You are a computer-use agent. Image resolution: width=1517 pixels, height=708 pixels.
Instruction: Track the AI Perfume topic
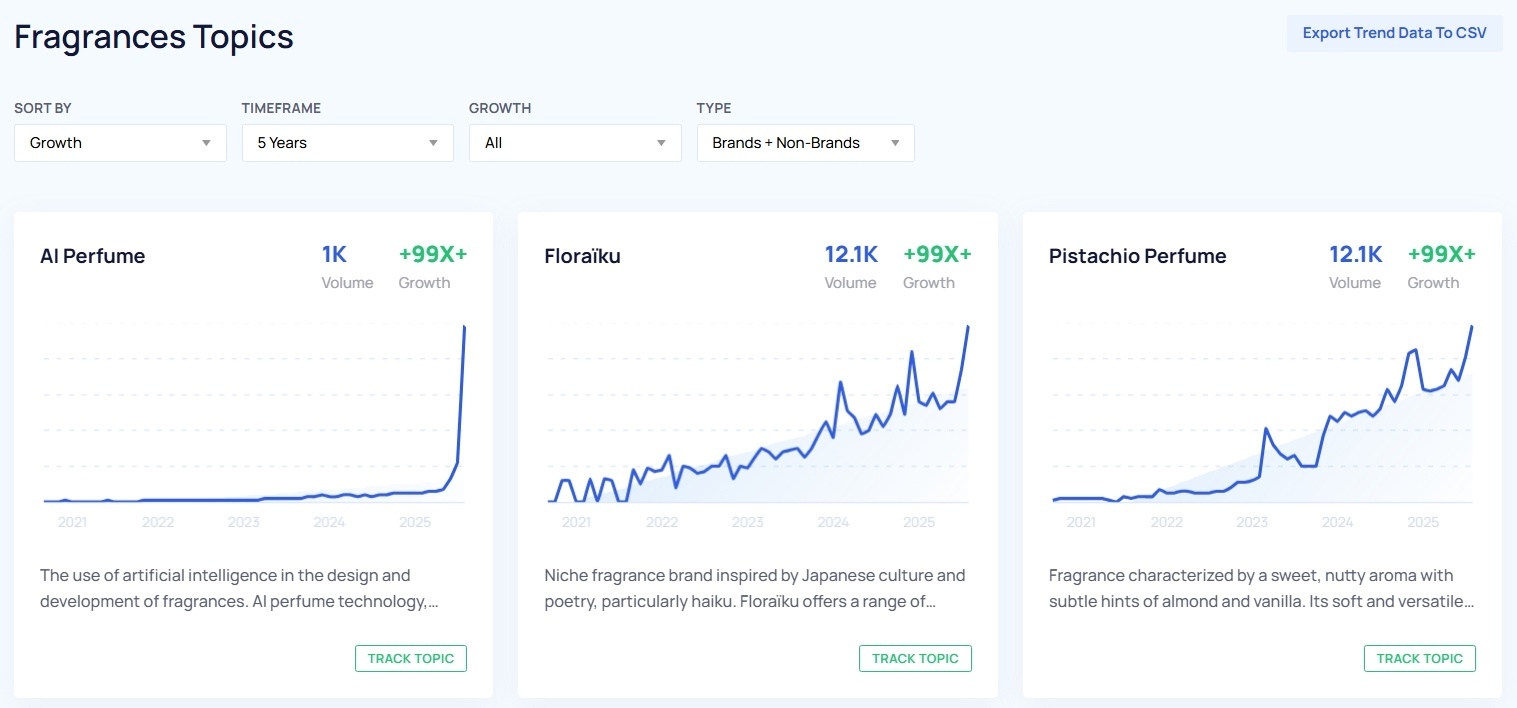410,658
